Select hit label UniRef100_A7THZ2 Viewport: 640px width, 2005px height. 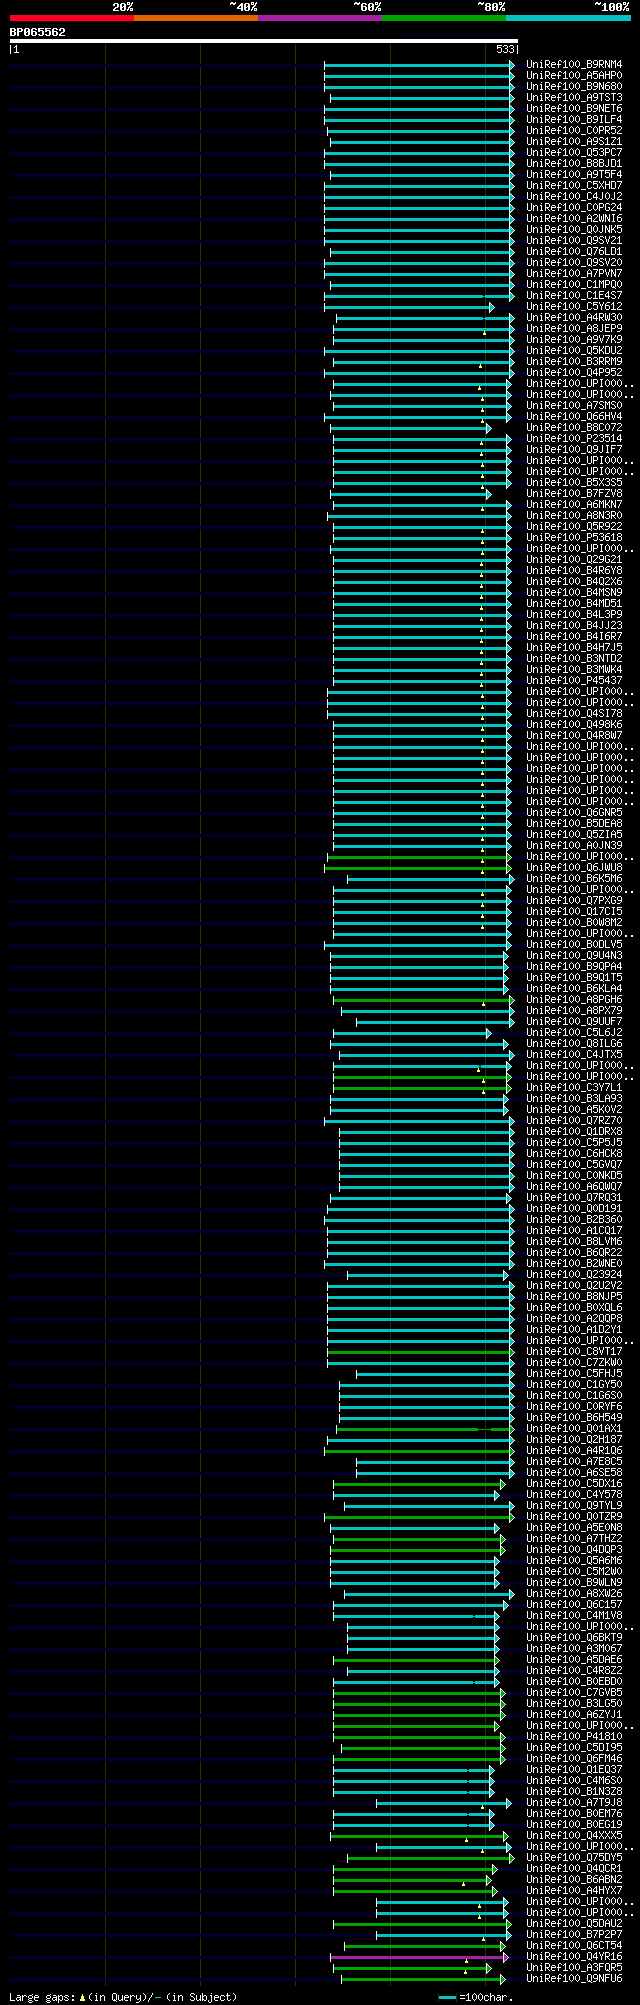574,1539
